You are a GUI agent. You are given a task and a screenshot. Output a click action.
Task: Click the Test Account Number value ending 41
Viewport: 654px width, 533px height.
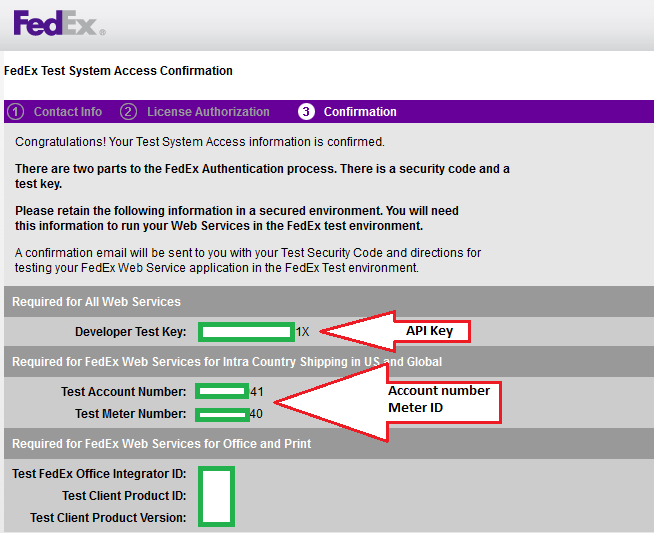[229, 392]
